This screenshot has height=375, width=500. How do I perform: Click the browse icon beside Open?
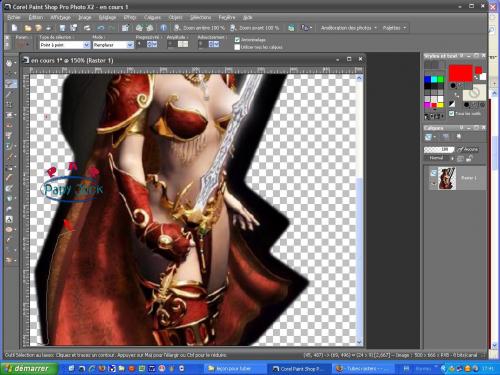(x=38, y=28)
